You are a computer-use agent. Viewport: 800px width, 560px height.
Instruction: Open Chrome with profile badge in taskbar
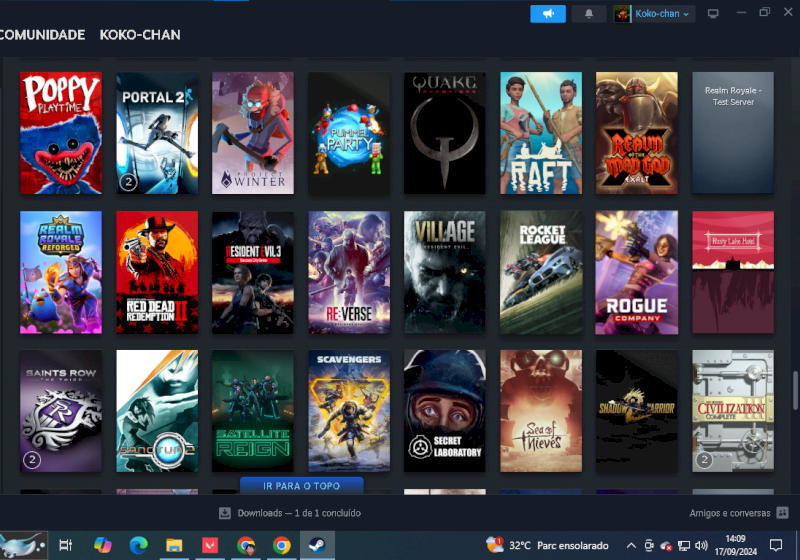[x=246, y=545]
